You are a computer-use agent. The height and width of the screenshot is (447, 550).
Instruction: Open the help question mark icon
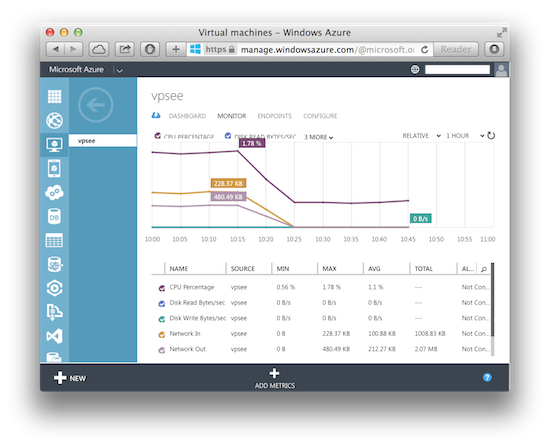tap(487, 378)
